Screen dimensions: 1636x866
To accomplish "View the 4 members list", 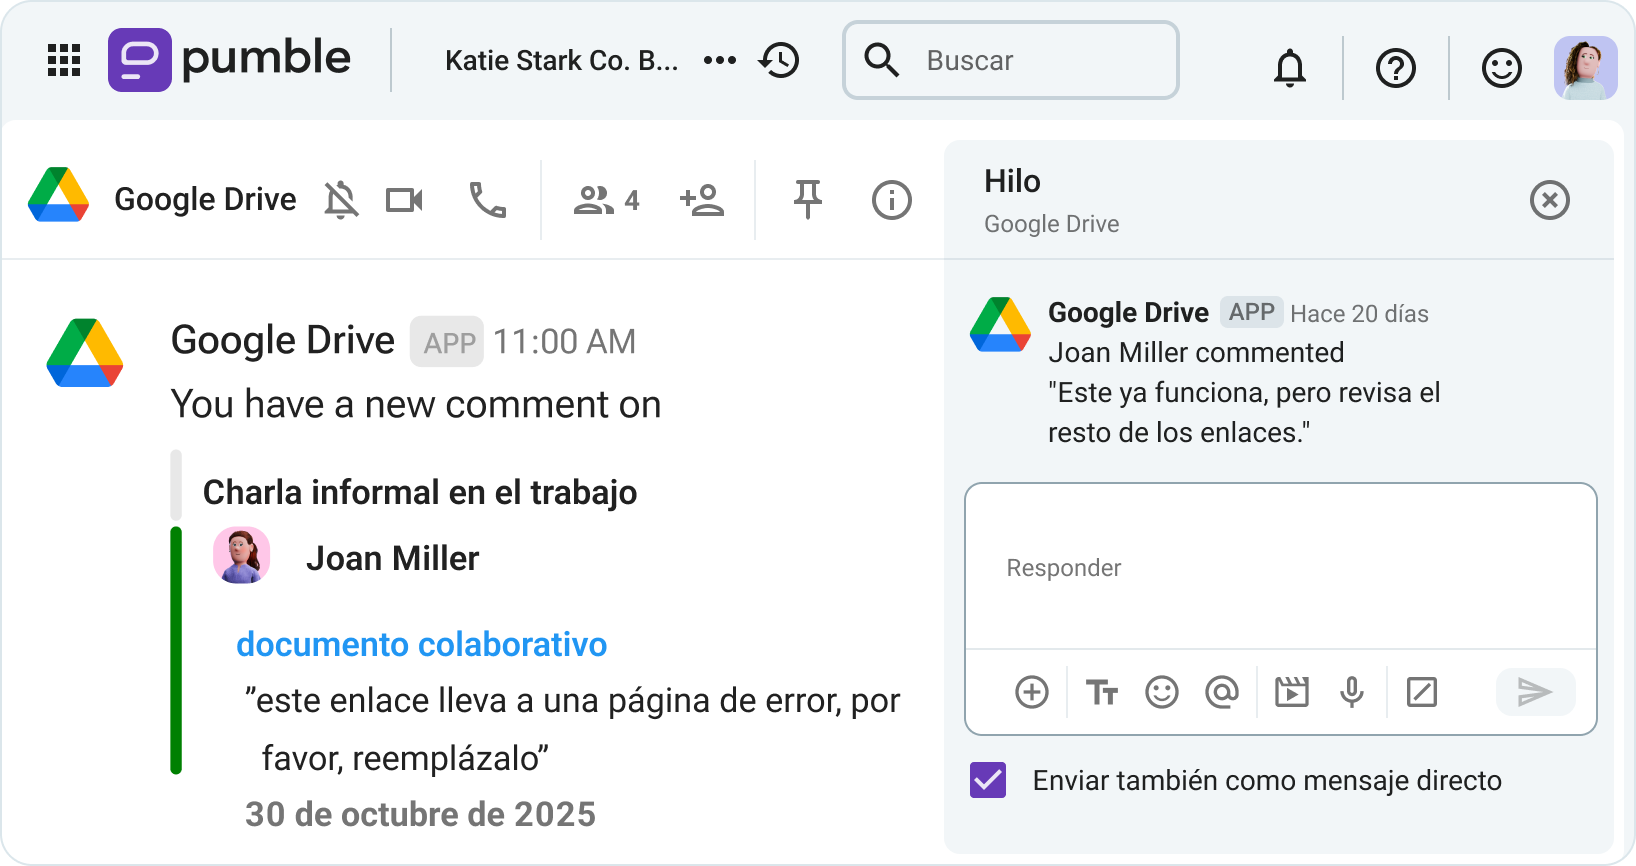I will pyautogui.click(x=606, y=200).
